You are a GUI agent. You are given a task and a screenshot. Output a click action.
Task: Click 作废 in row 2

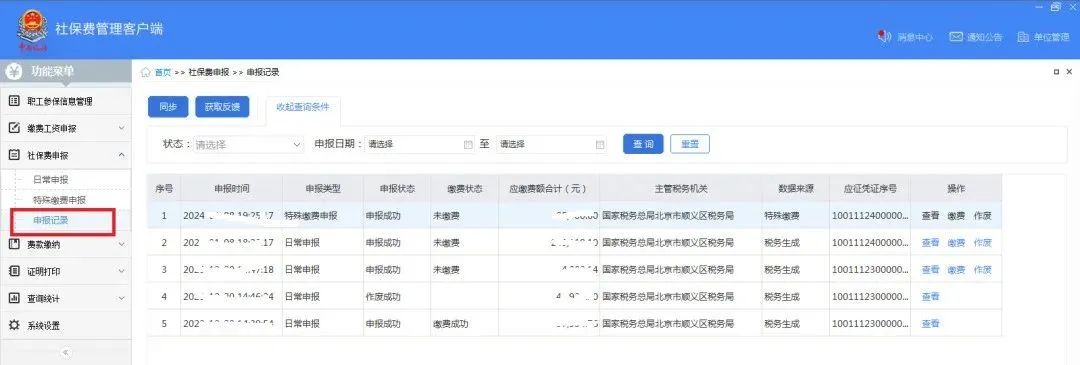982,243
